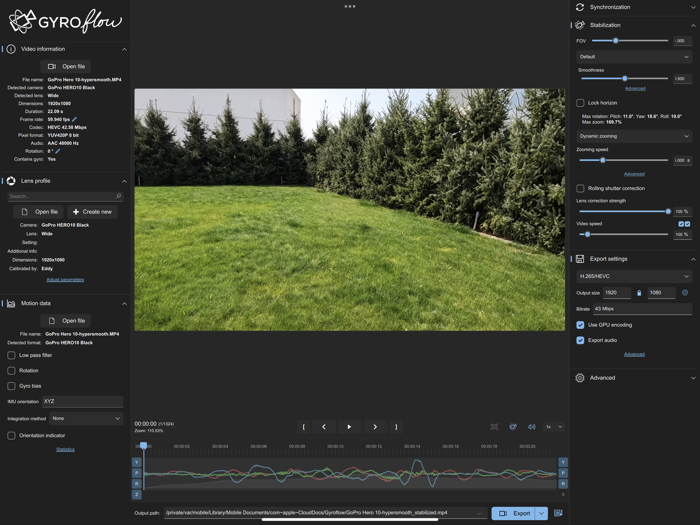Toggle the right Roll (R) chart axis
Image resolution: width=700 pixels, height=525 pixels.
tap(563, 483)
